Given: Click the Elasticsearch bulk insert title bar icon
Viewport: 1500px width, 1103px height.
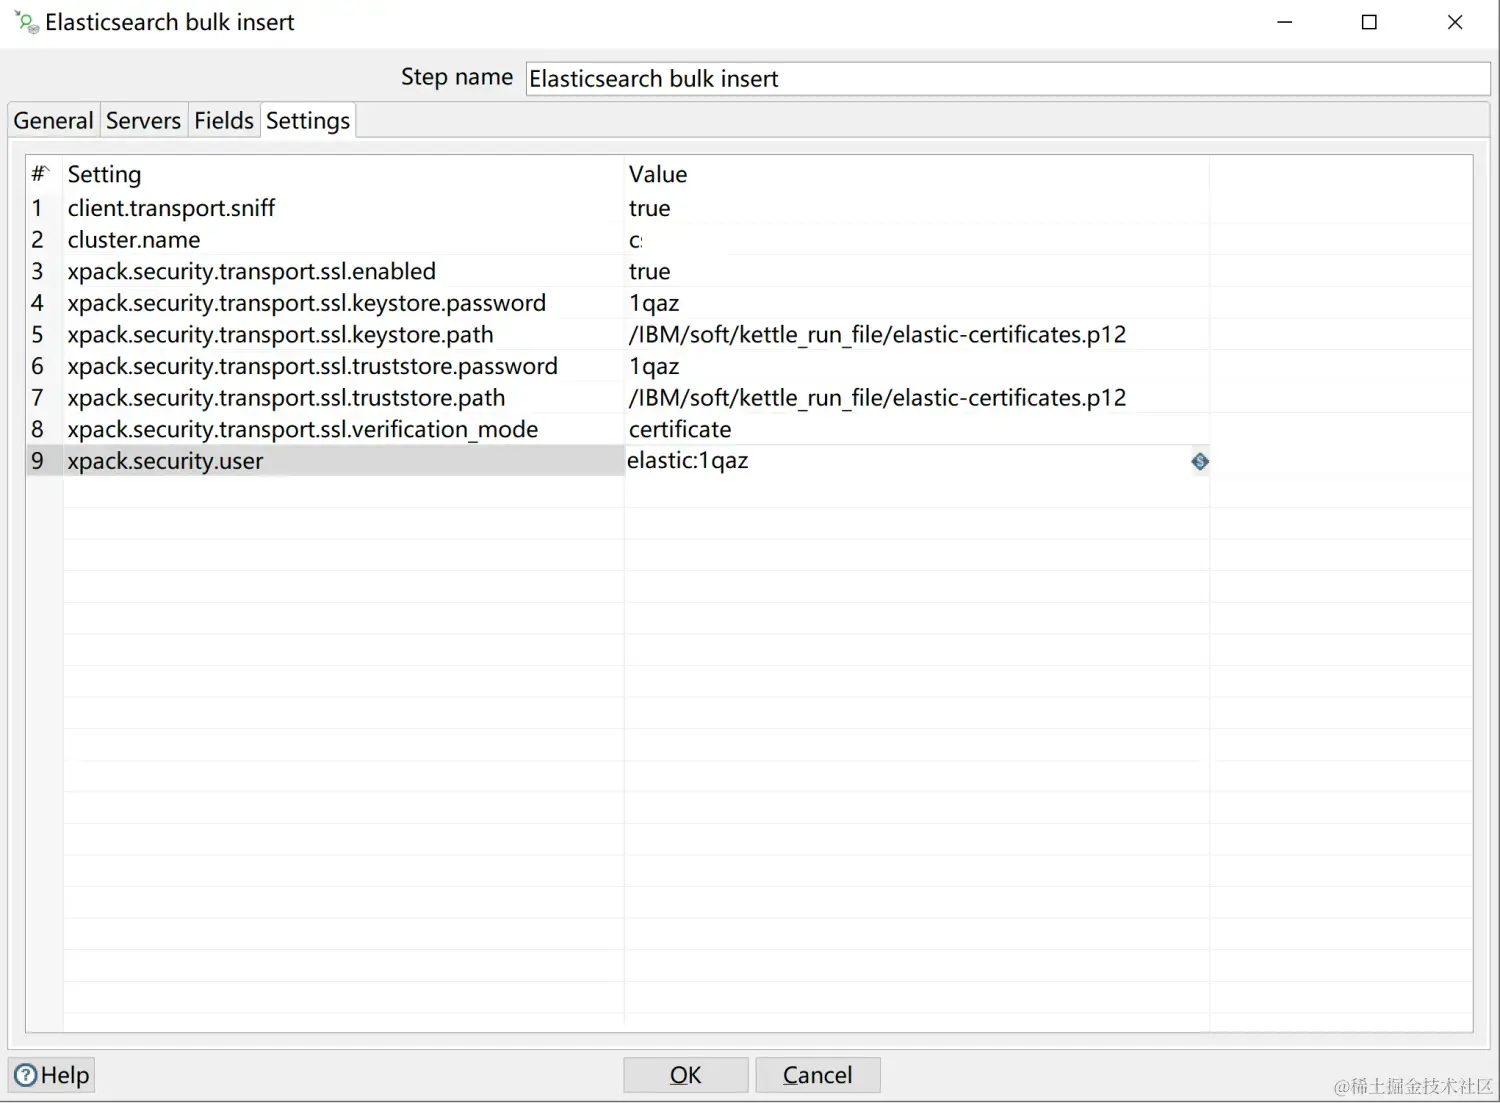Looking at the screenshot, I should [x=27, y=22].
